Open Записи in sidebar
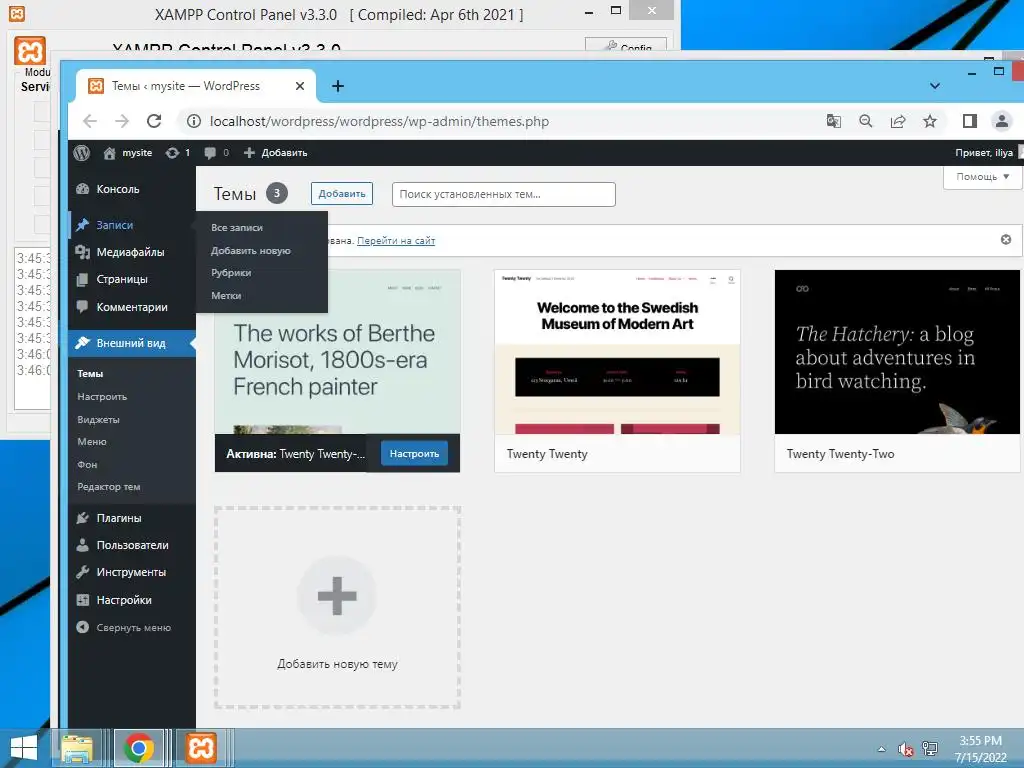 (x=132, y=225)
